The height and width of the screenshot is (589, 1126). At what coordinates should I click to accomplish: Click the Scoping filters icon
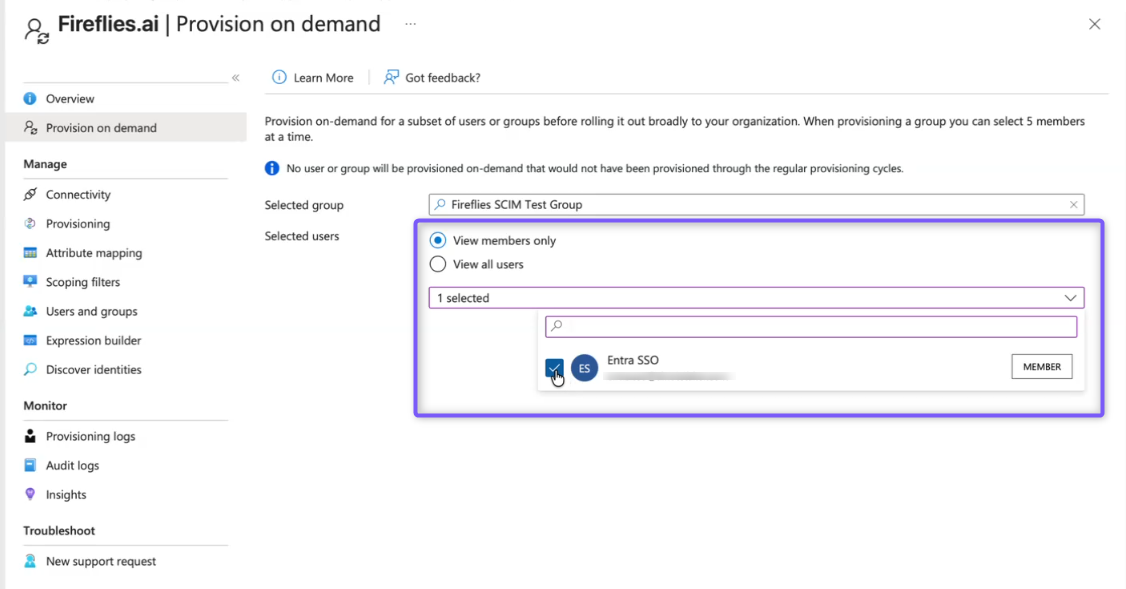click(29, 282)
